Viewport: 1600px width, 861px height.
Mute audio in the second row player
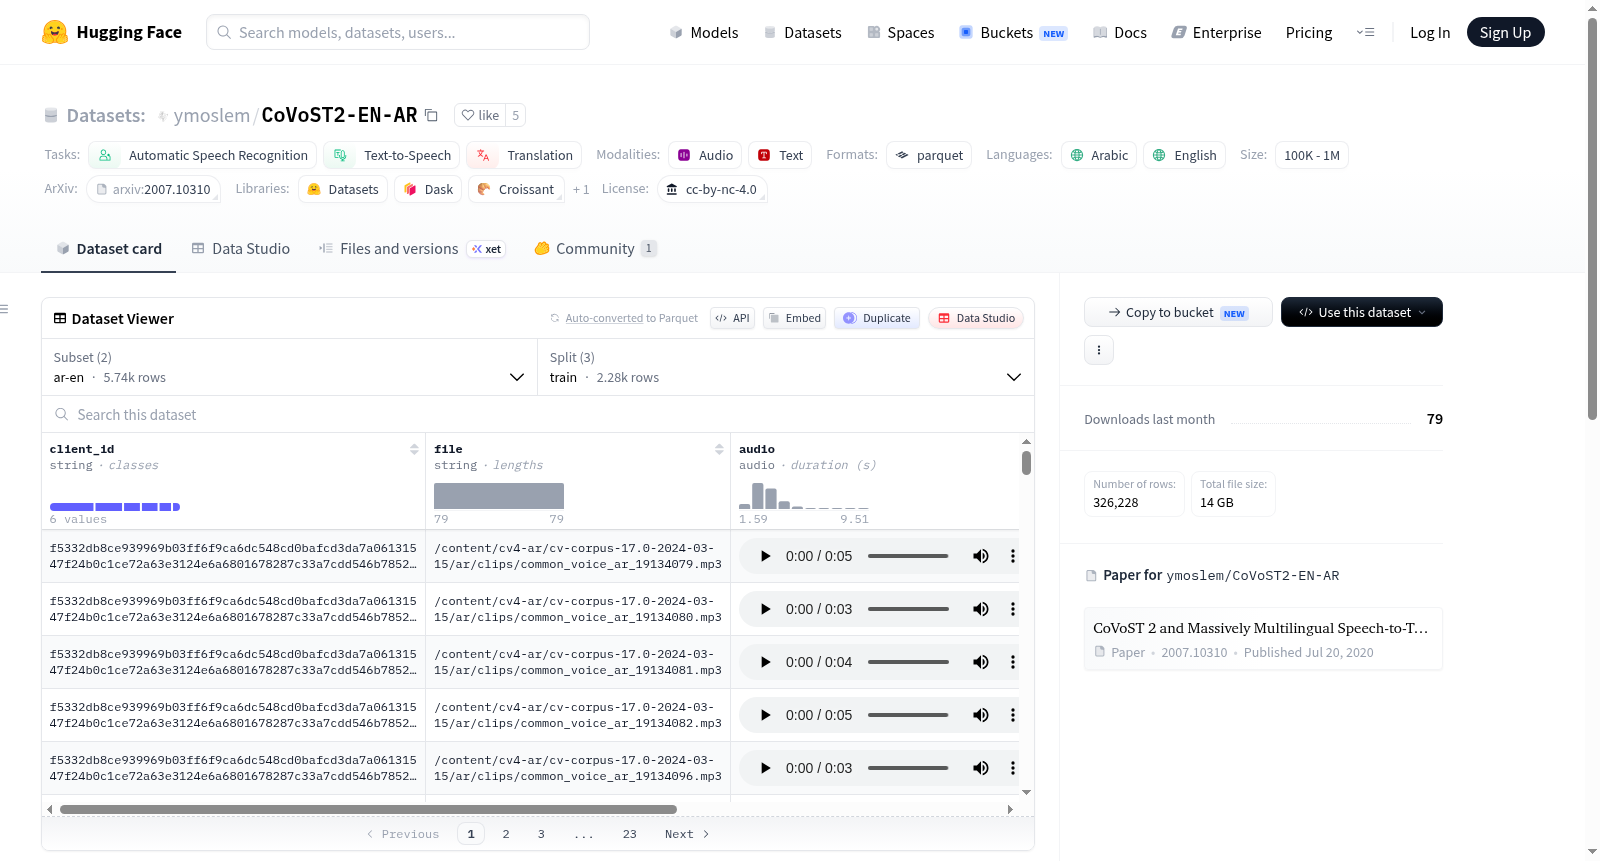coord(981,609)
